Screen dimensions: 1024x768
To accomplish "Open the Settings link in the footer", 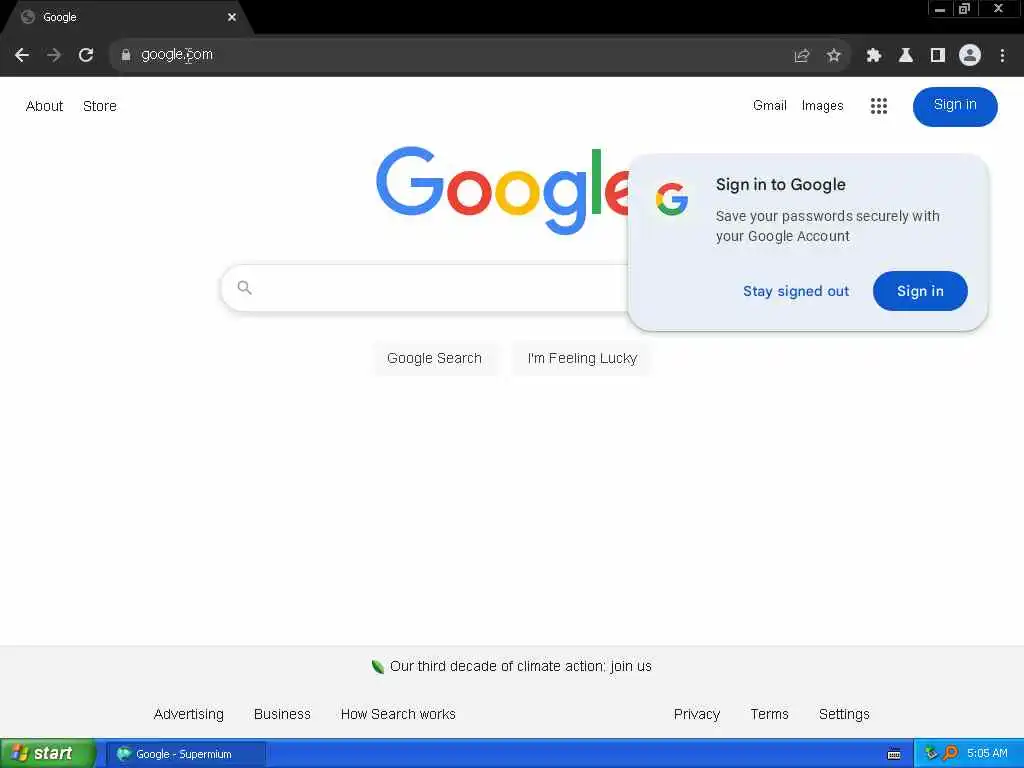I will tap(844, 714).
